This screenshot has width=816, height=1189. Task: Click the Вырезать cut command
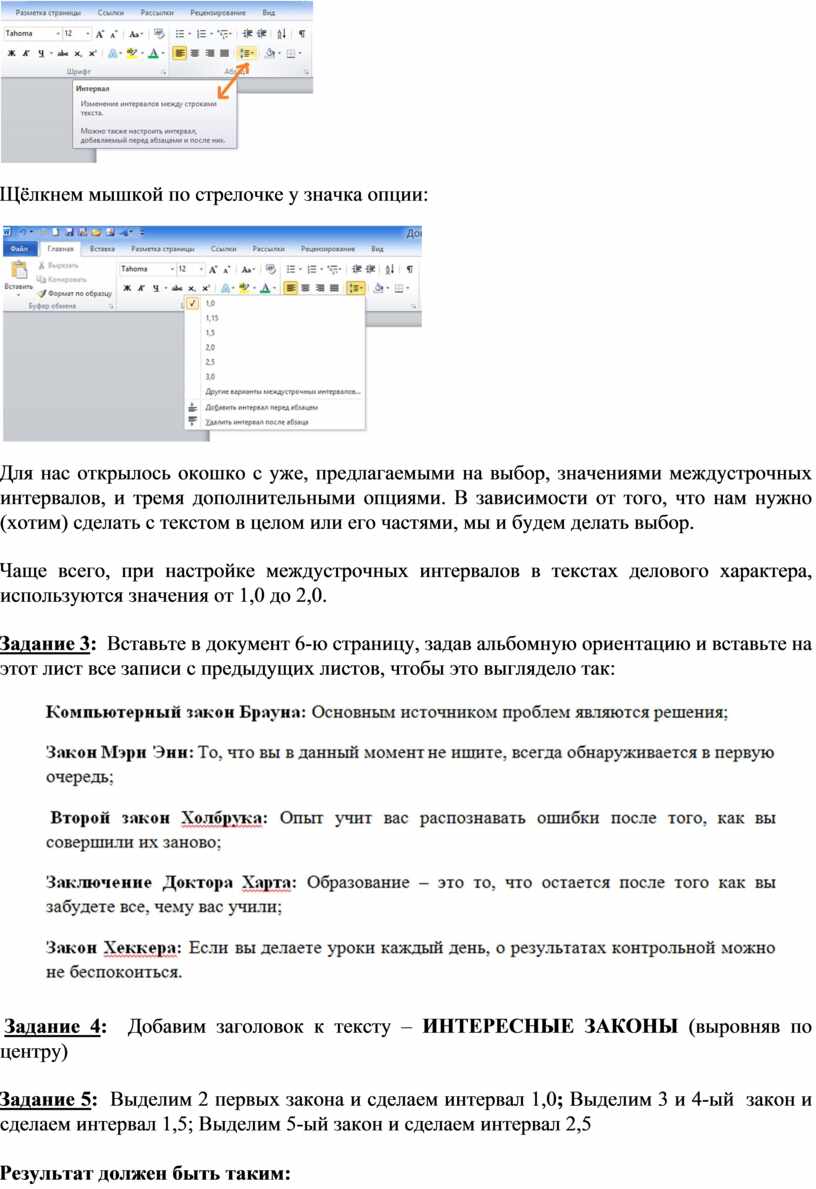[58, 266]
